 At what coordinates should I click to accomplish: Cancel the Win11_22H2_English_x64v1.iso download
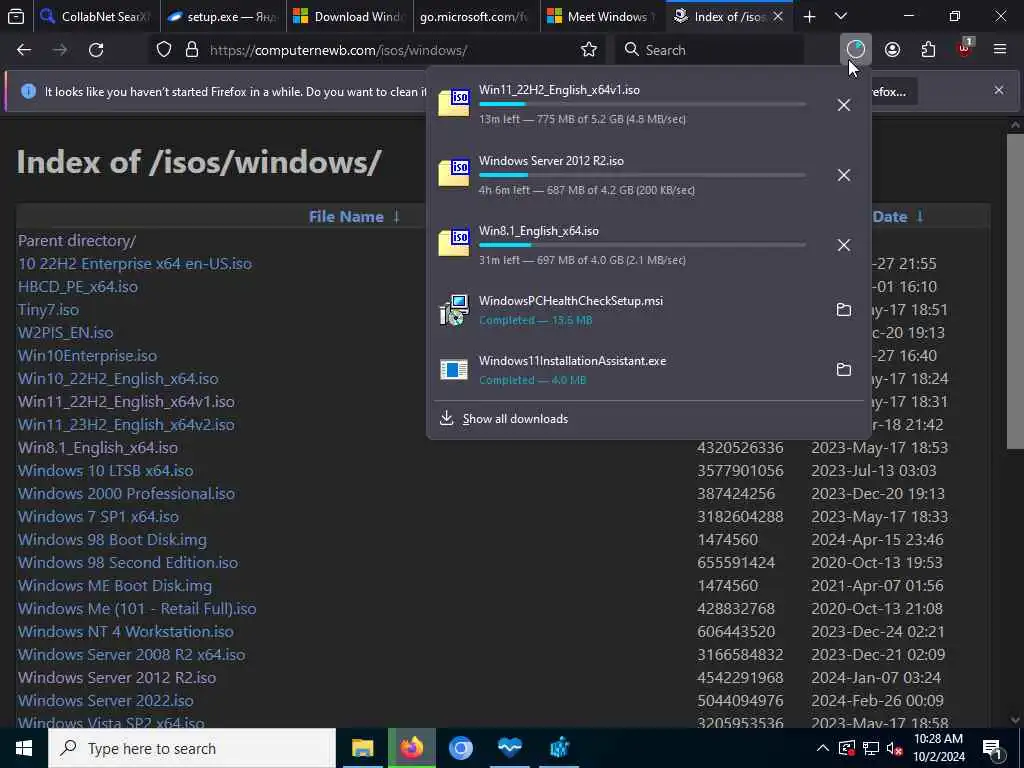(x=844, y=105)
